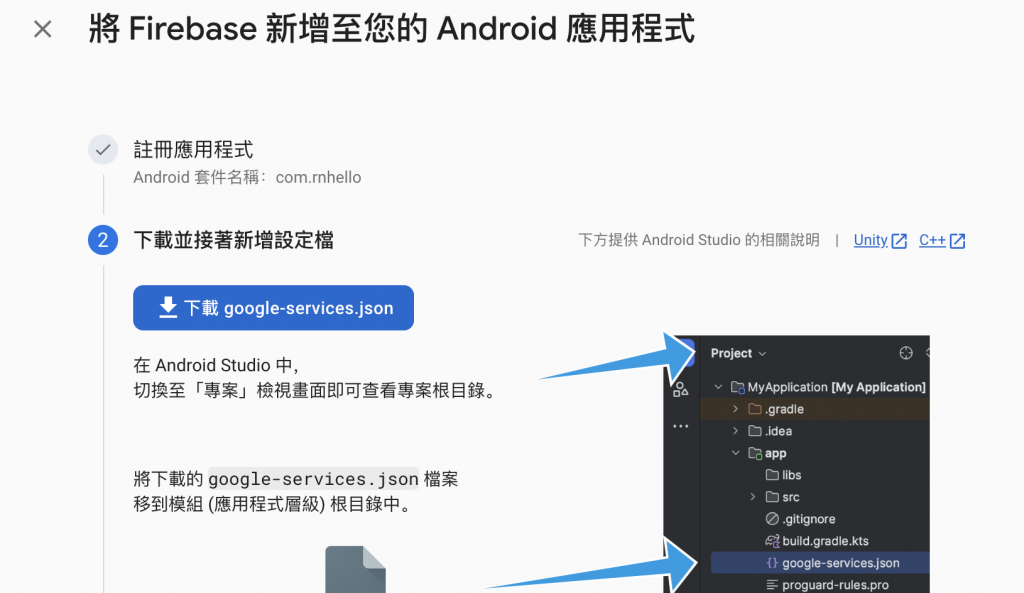Click the 在 Android Studio 中 text line
Viewport: 1024px width, 593px height.
click(x=216, y=365)
